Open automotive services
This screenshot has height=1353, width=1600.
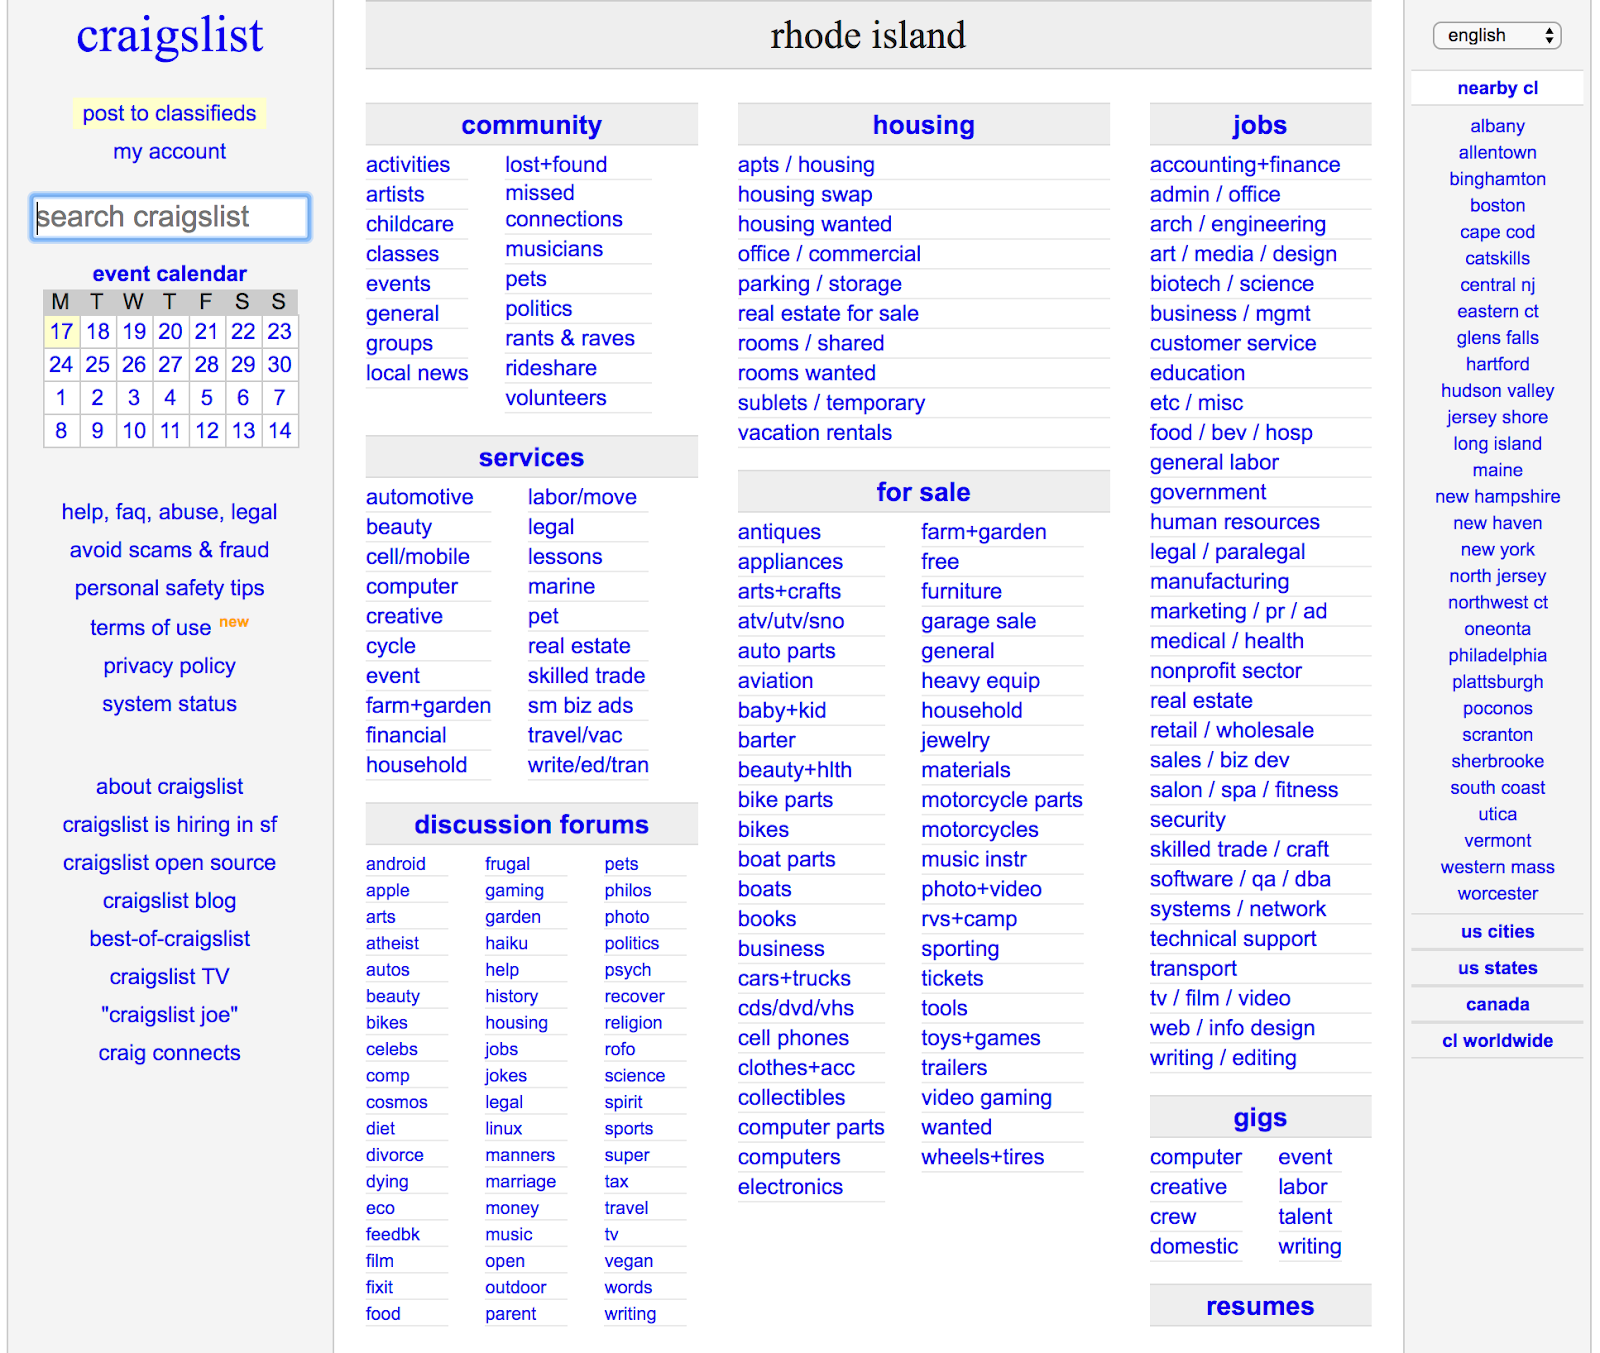pyautogui.click(x=420, y=497)
